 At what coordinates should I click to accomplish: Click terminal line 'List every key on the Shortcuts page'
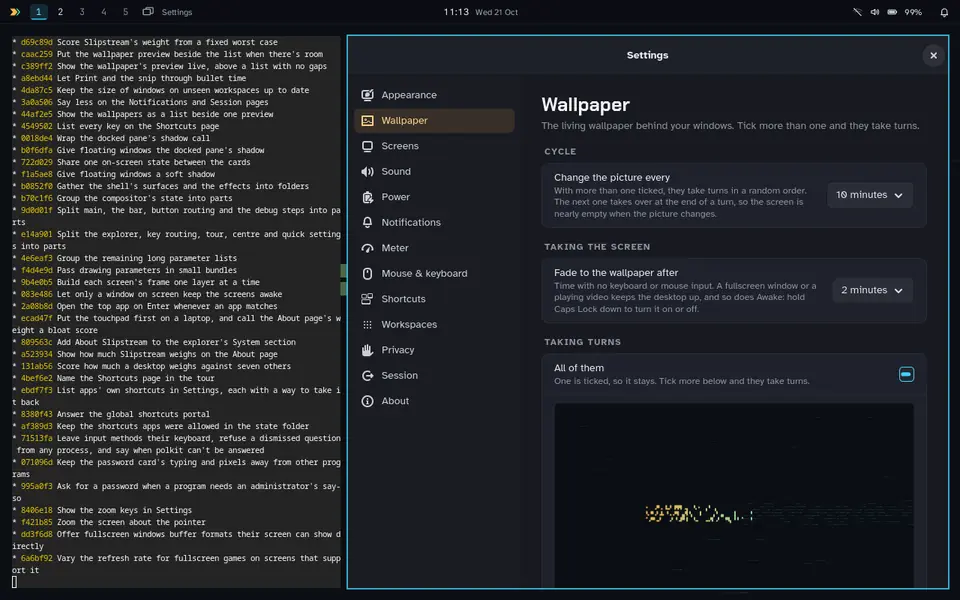tap(138, 126)
